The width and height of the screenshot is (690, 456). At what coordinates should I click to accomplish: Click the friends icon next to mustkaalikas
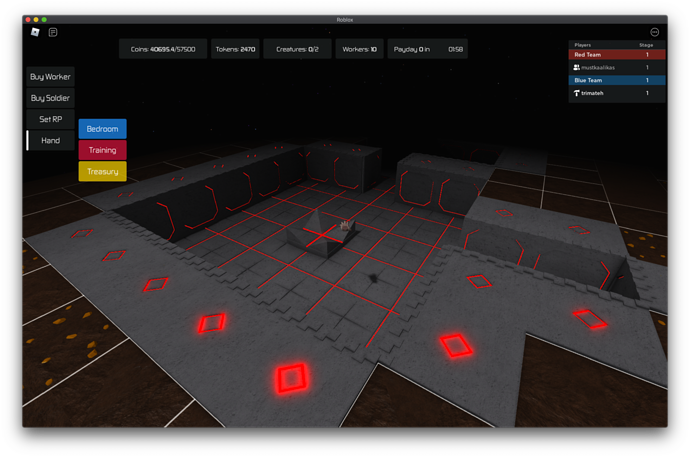click(x=576, y=67)
